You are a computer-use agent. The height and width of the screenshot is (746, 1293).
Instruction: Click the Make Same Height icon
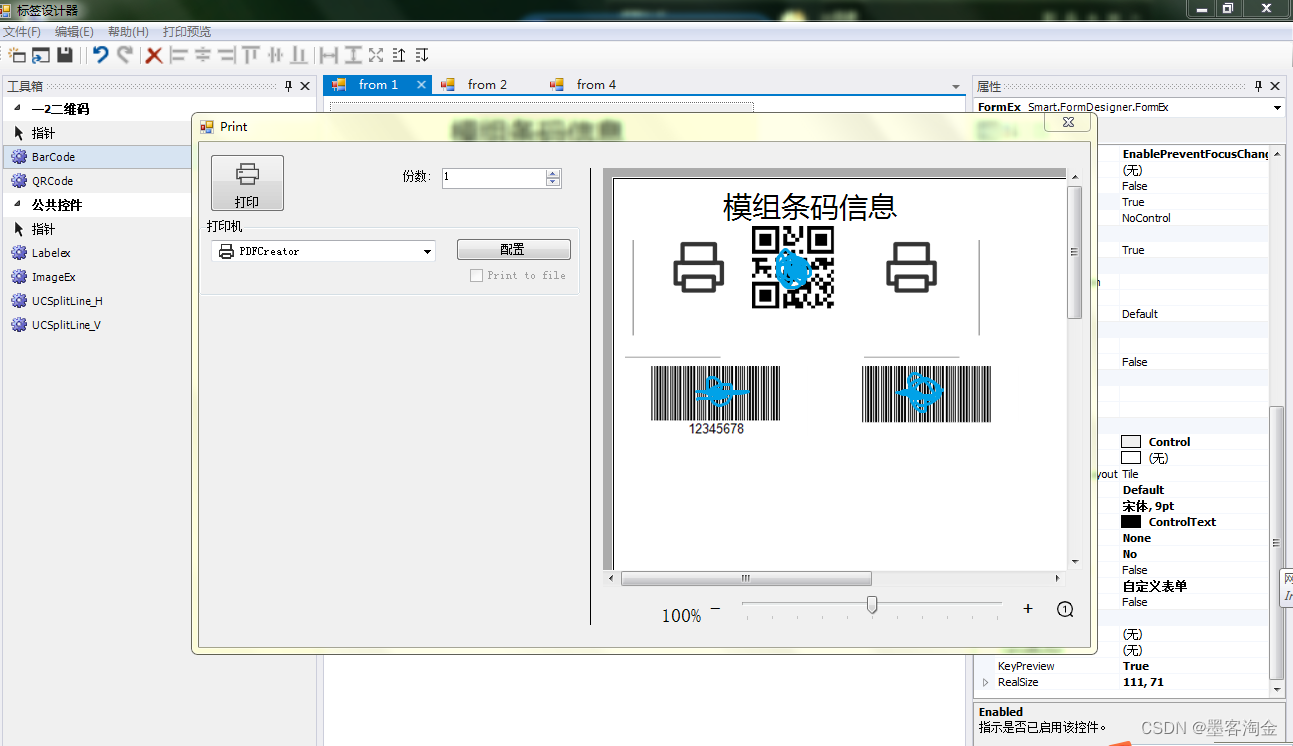(352, 55)
